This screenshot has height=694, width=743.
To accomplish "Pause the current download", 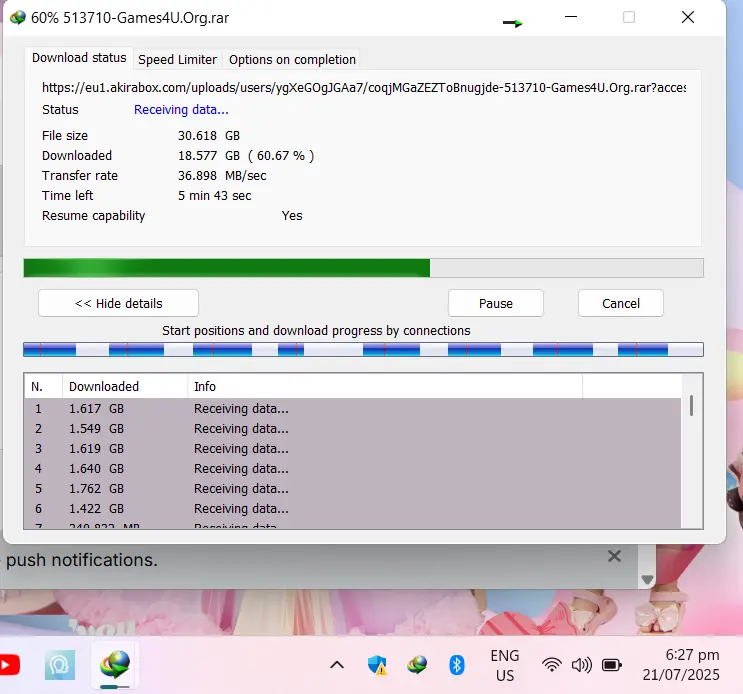I will click(496, 303).
